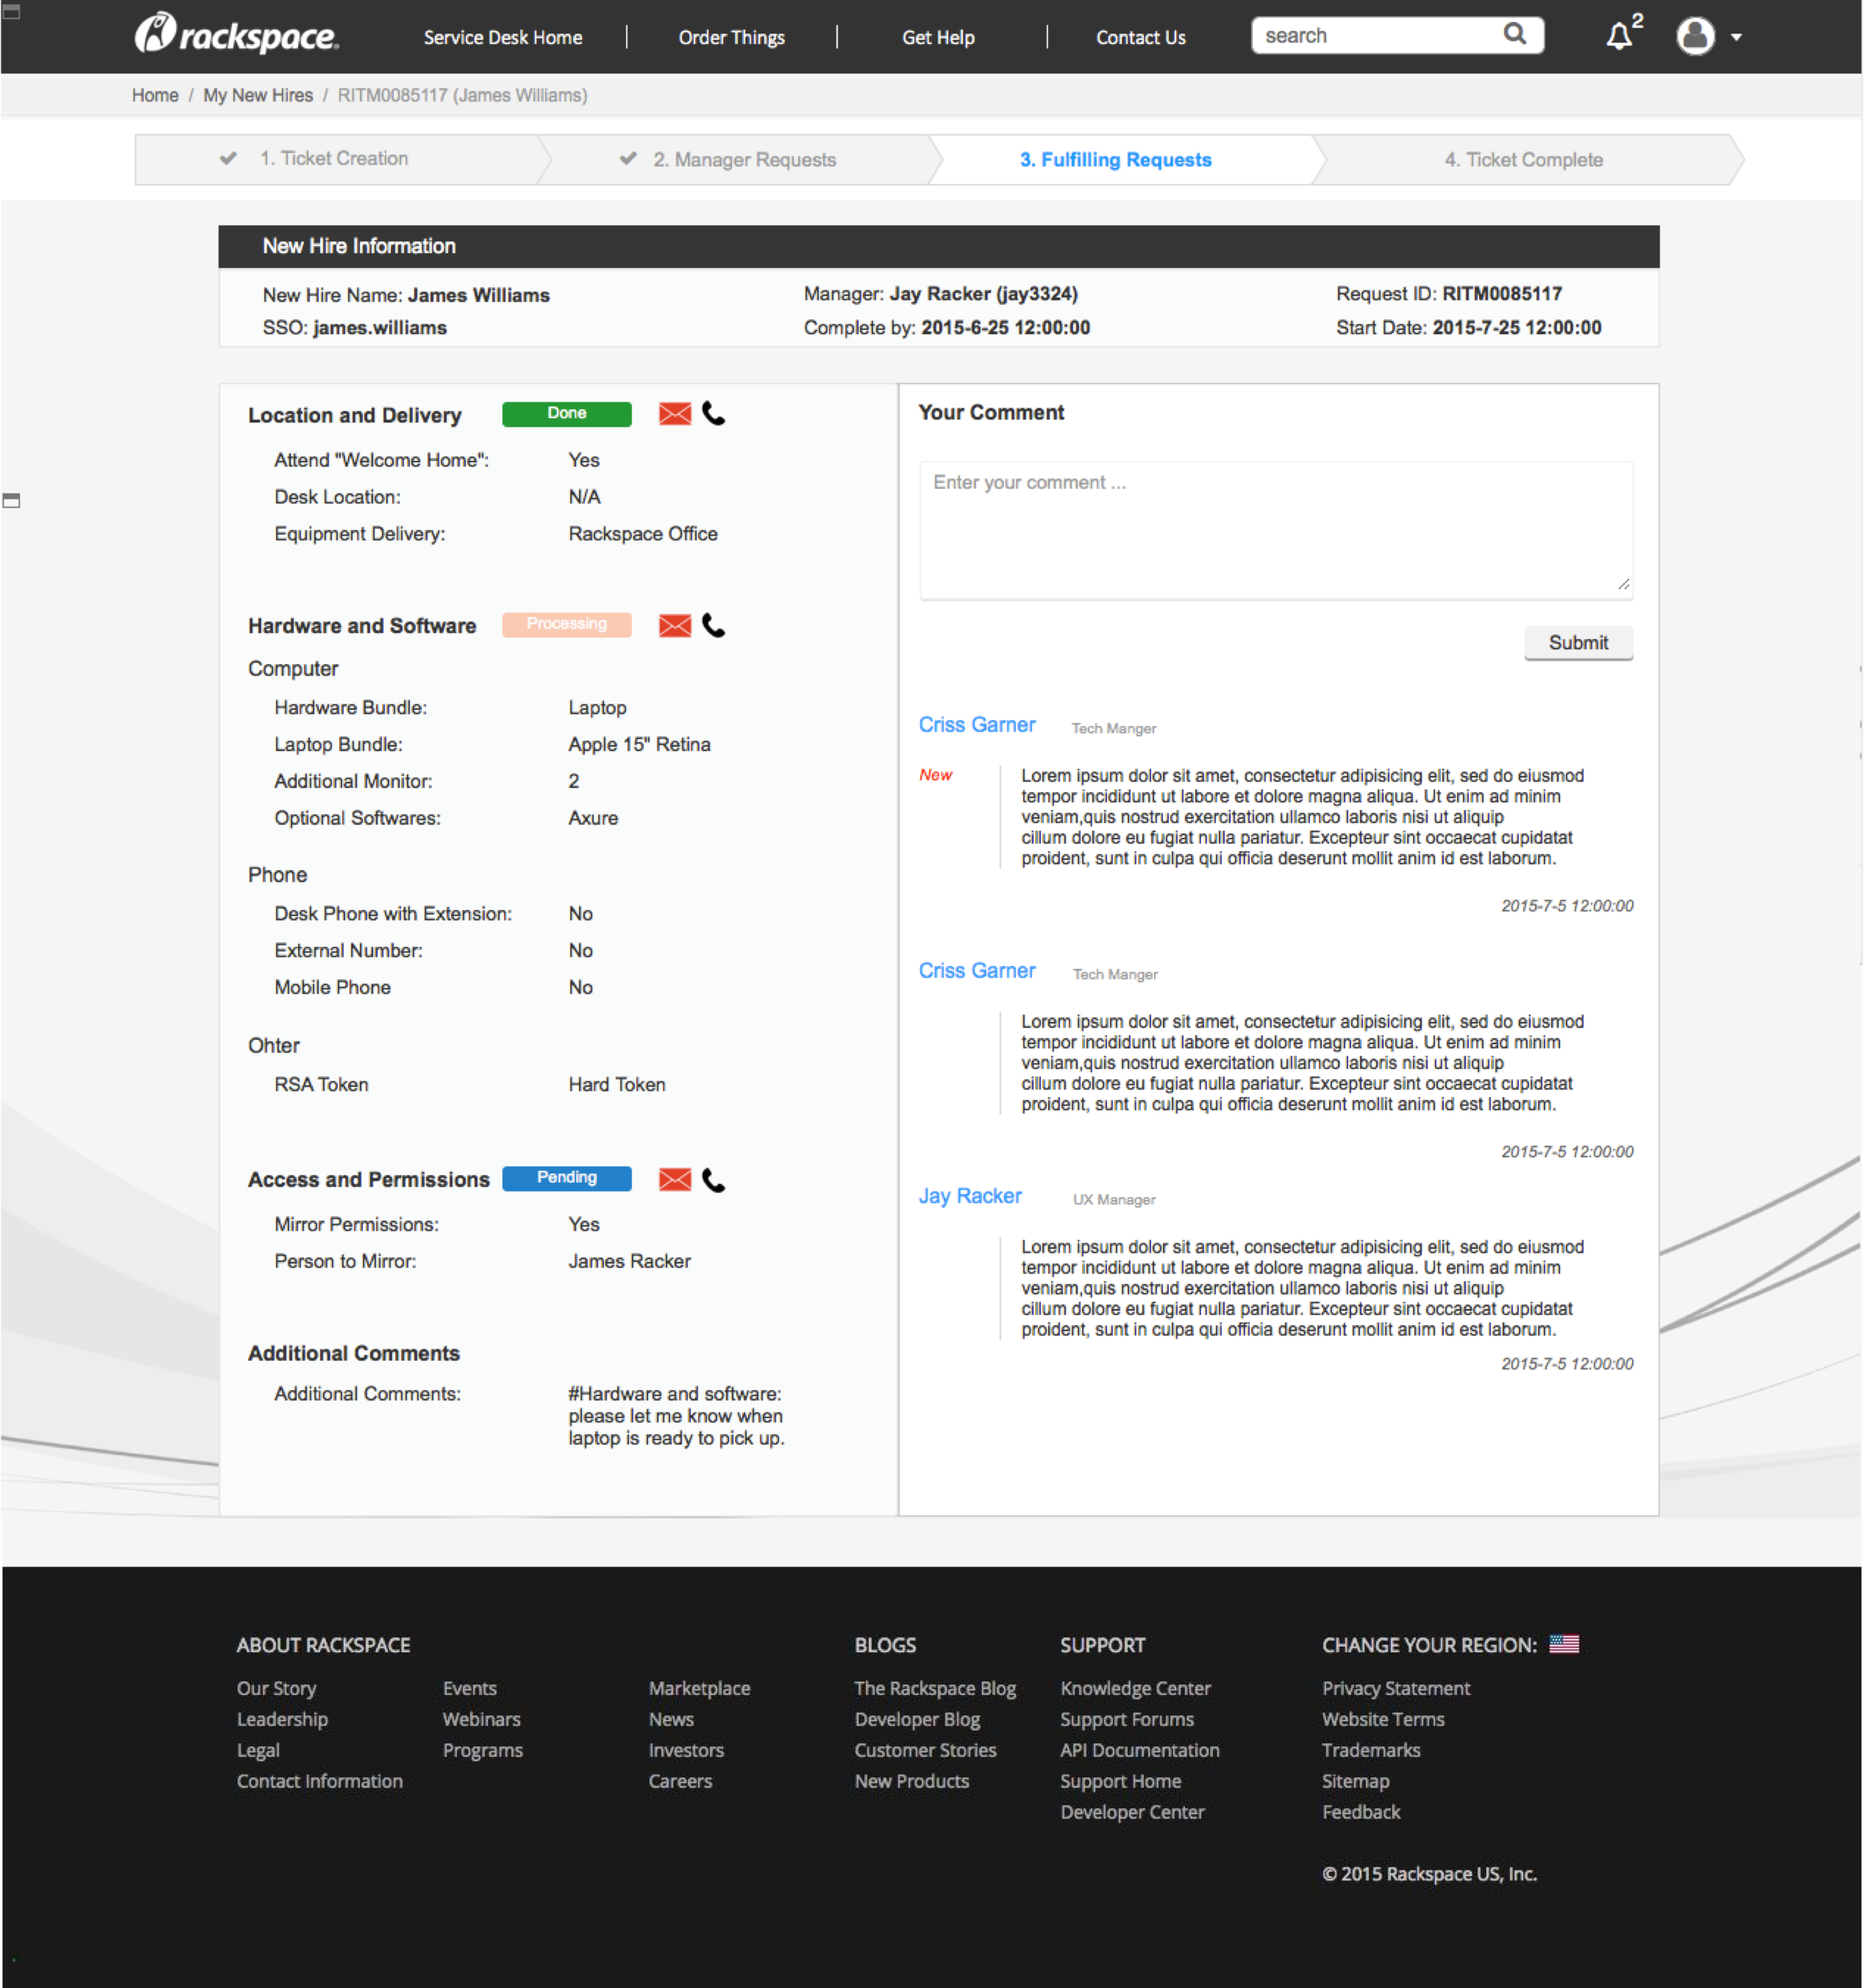Click the phone icon for Location and Delivery

coord(713,413)
